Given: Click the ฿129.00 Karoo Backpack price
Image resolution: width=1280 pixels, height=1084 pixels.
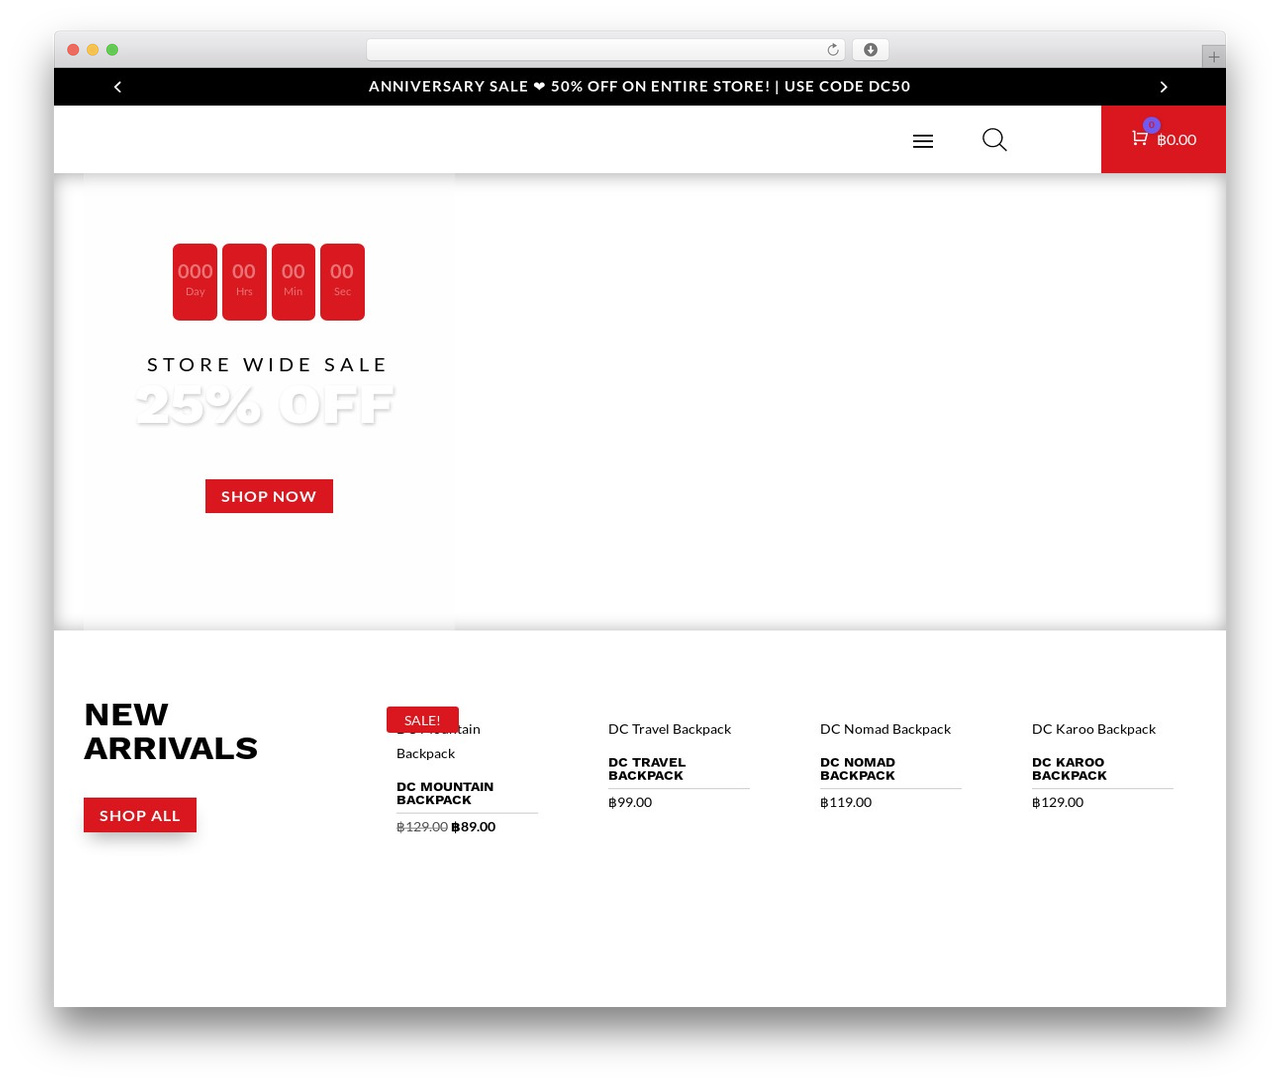Looking at the screenshot, I should pos(1058,802).
